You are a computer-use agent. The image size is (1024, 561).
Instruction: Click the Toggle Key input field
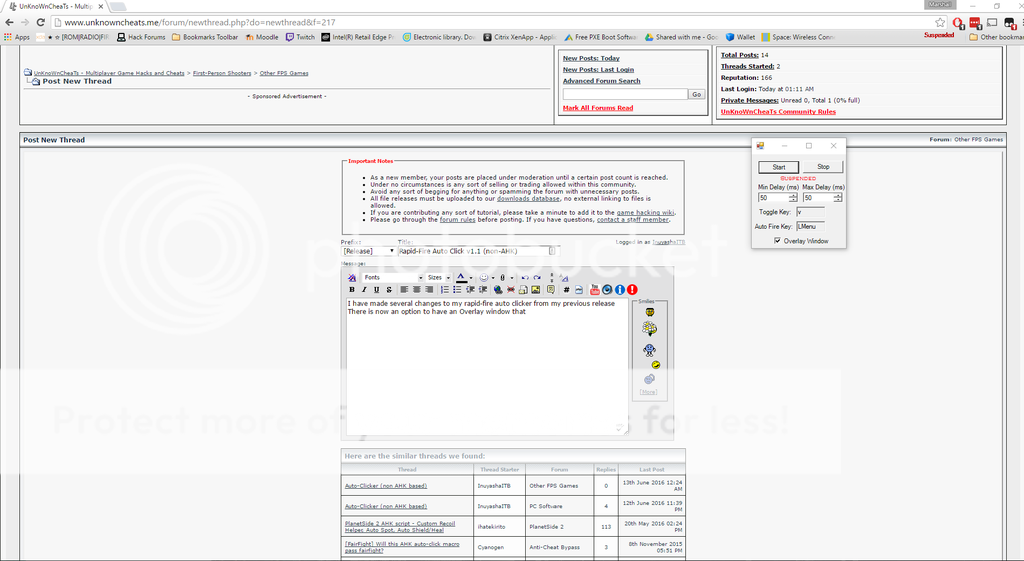coord(810,212)
